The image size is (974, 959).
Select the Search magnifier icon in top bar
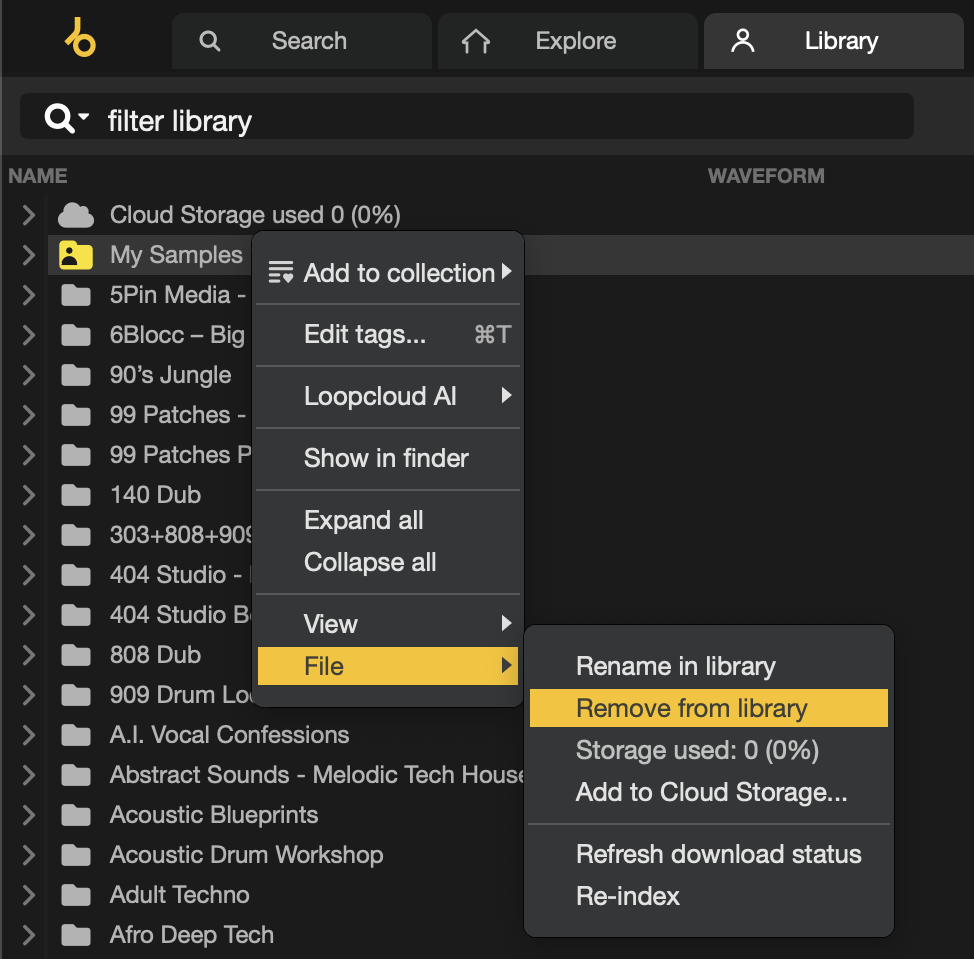209,41
